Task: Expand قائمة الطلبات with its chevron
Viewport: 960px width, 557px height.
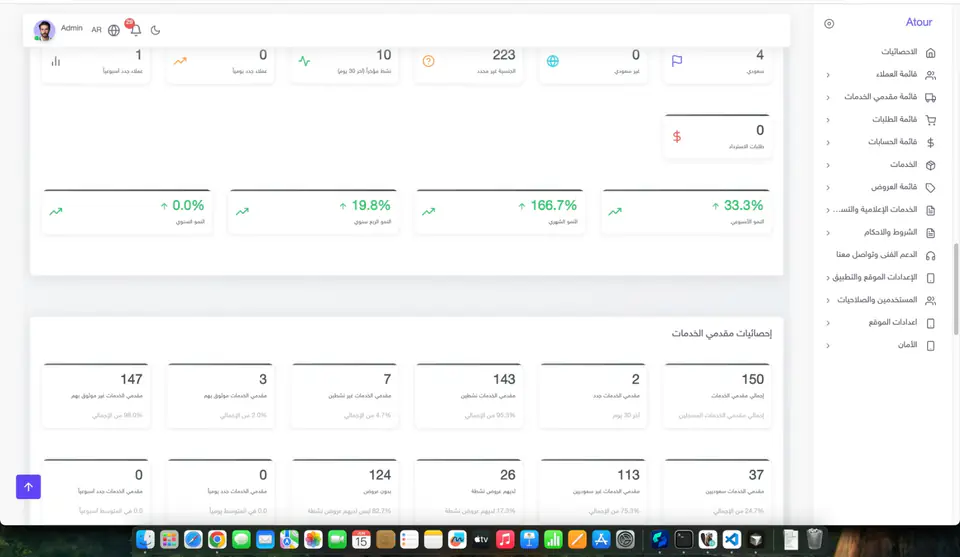Action: [x=828, y=120]
